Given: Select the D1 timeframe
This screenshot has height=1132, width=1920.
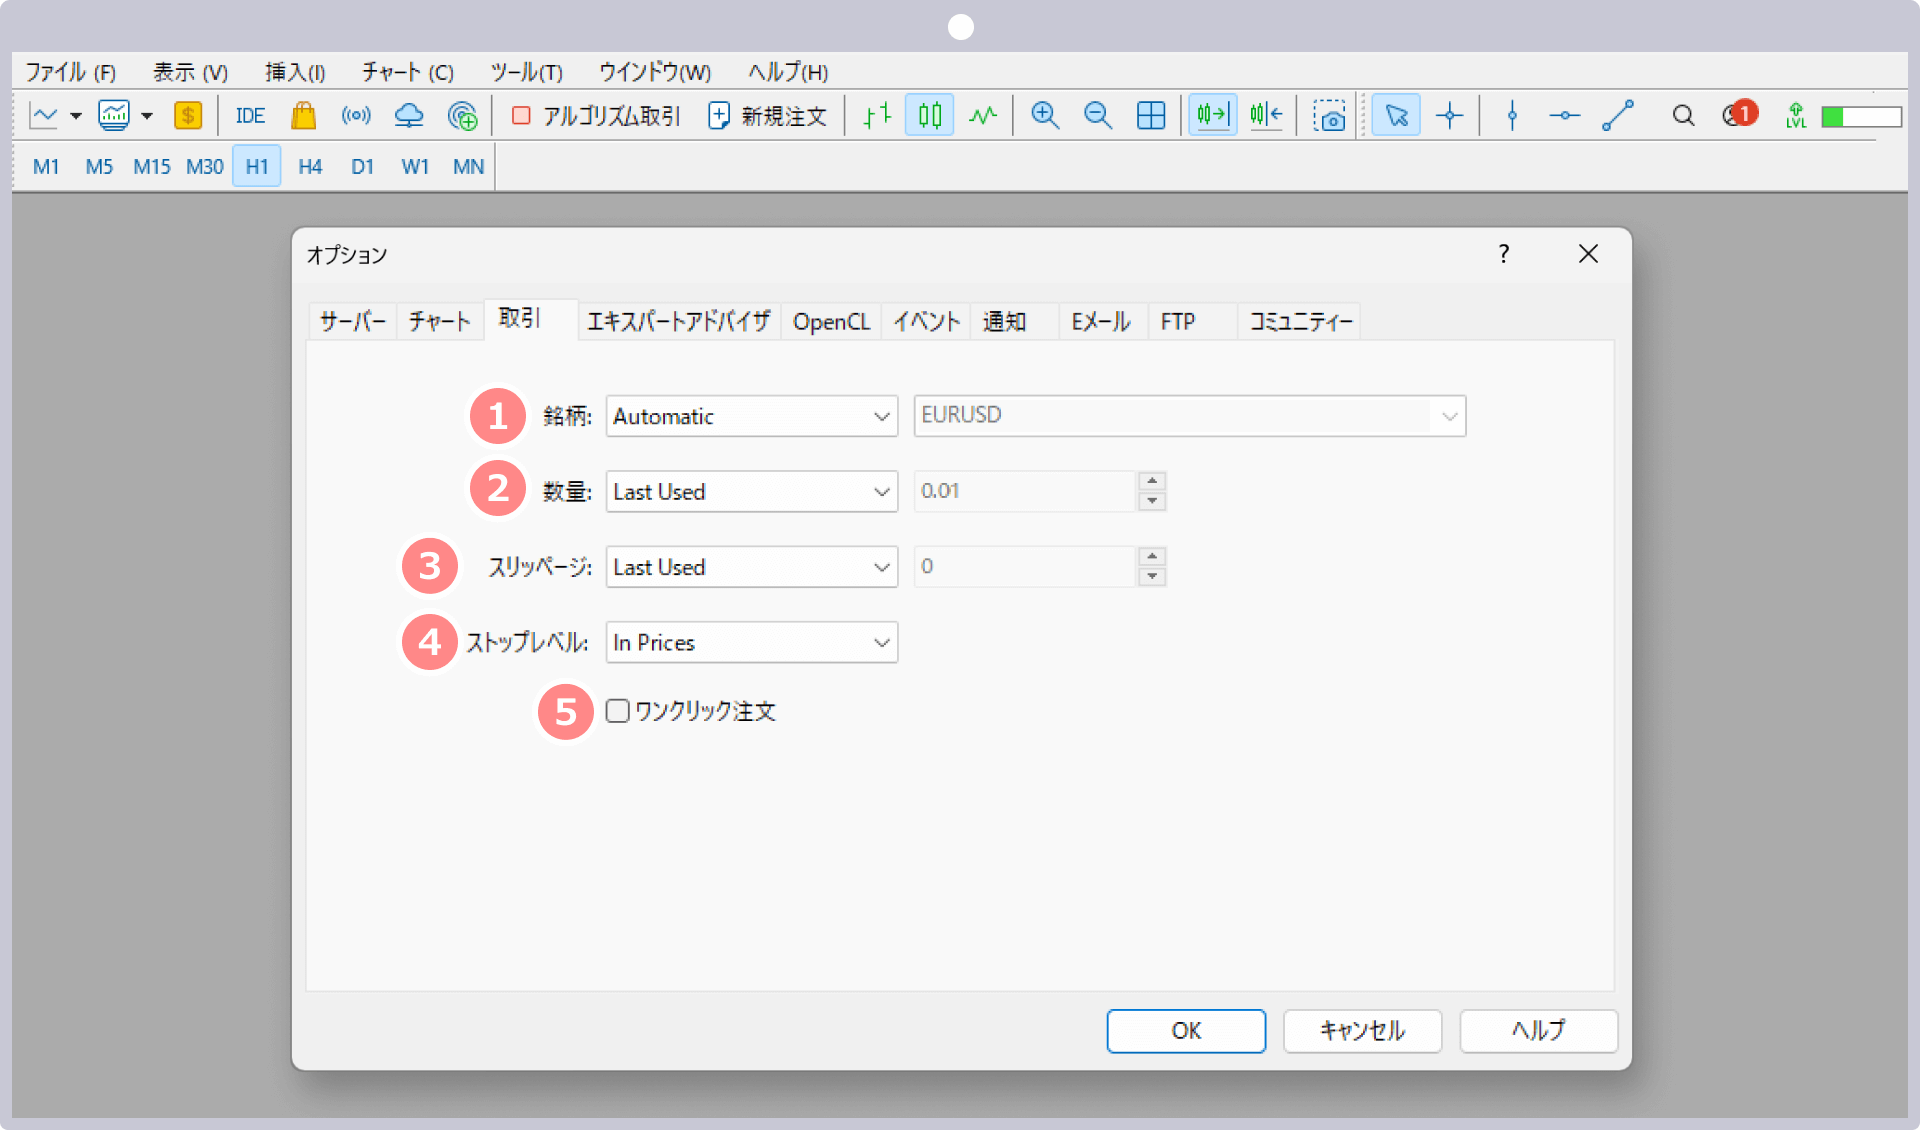Looking at the screenshot, I should [362, 167].
